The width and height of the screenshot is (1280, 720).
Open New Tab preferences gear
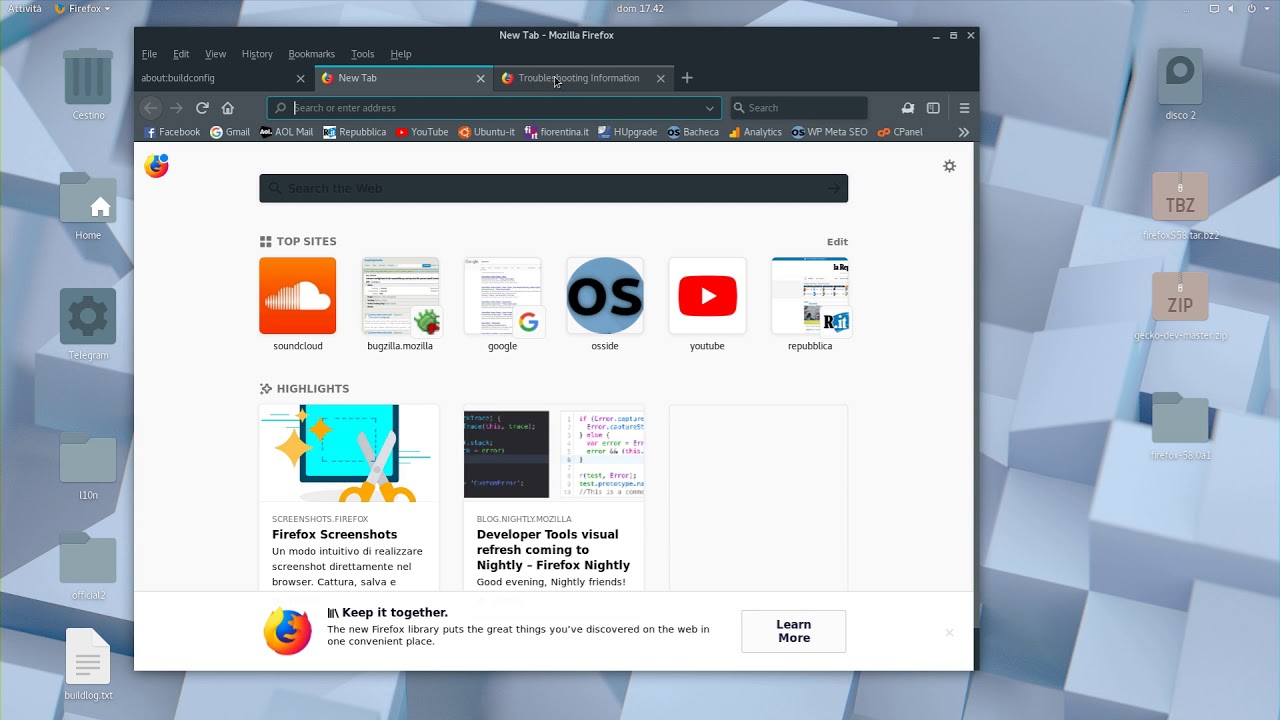click(x=950, y=166)
